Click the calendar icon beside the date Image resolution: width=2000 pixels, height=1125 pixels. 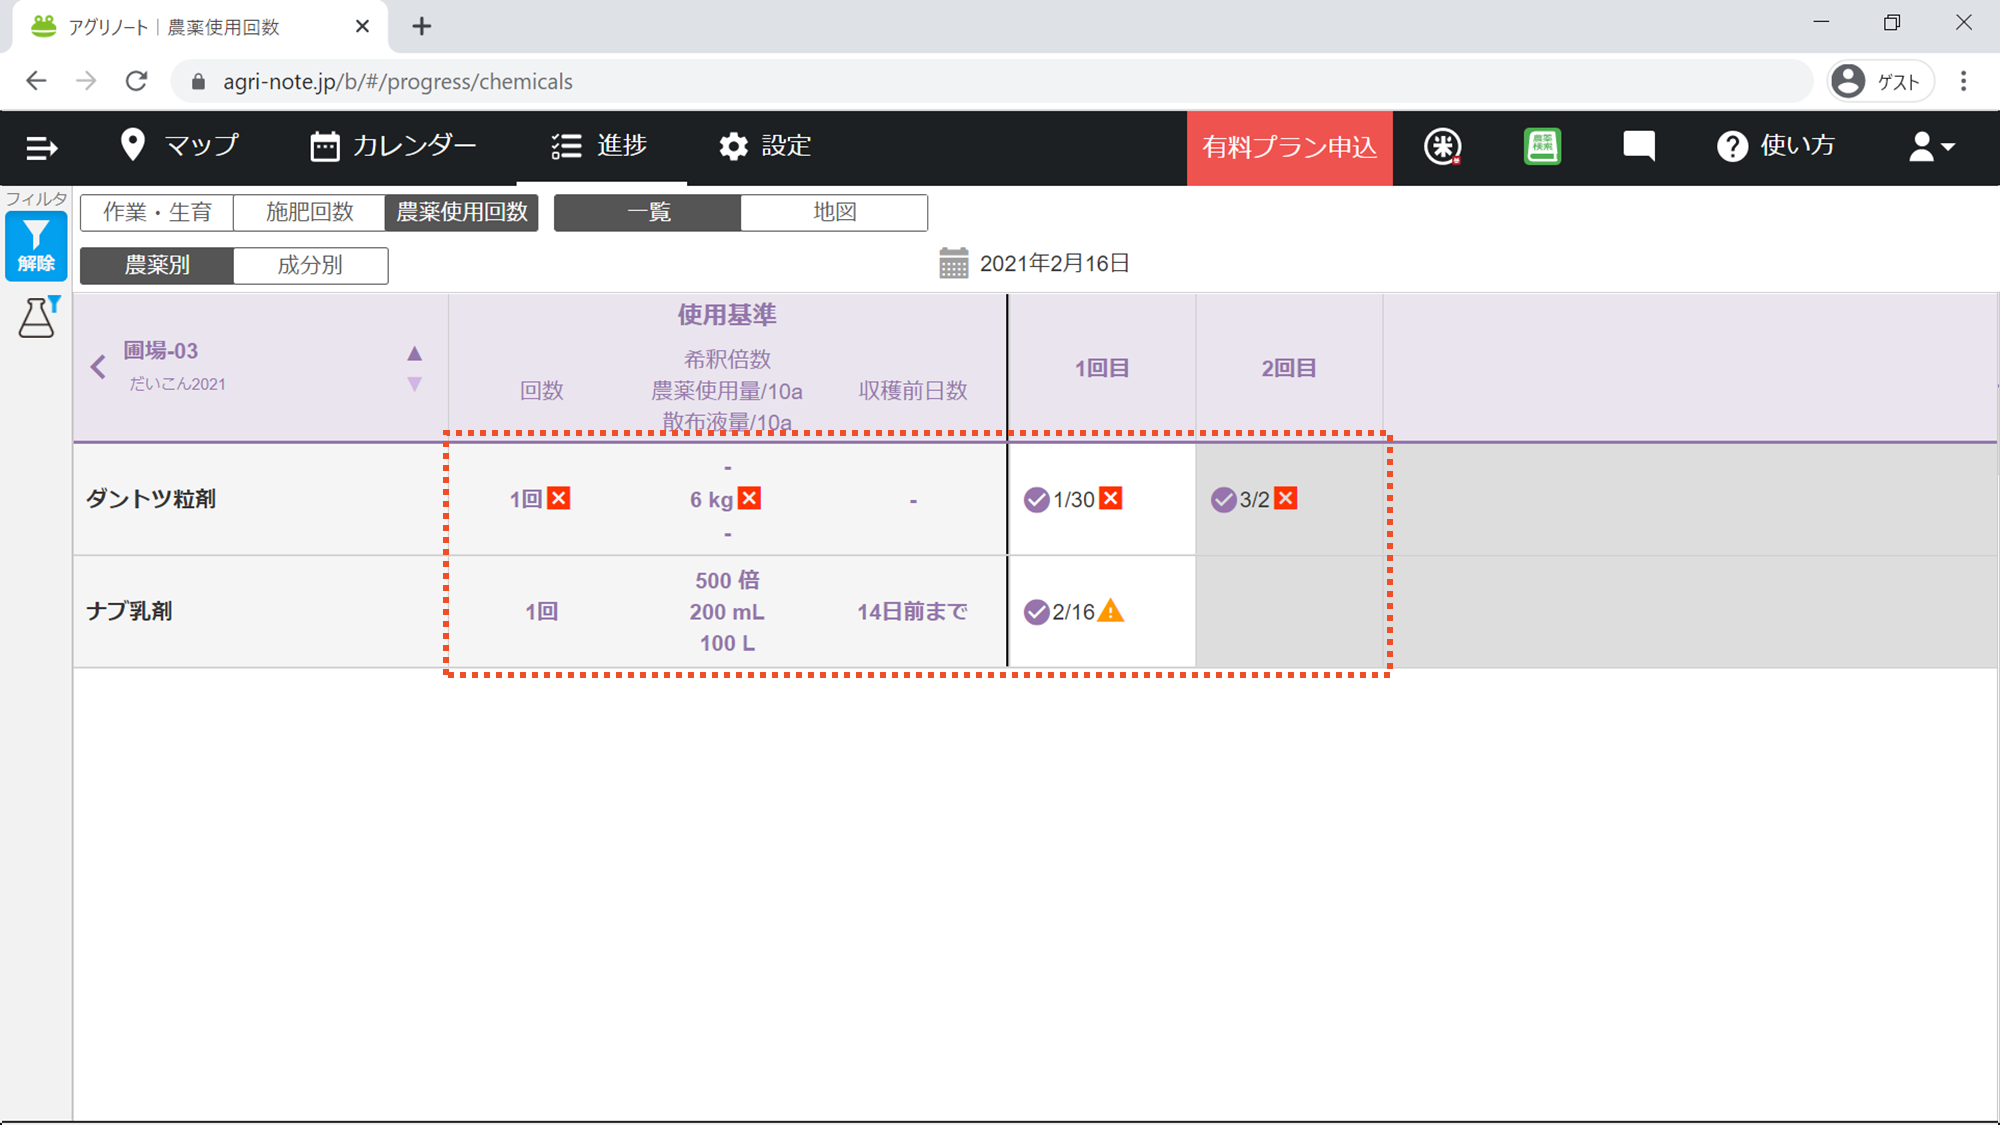pos(953,263)
